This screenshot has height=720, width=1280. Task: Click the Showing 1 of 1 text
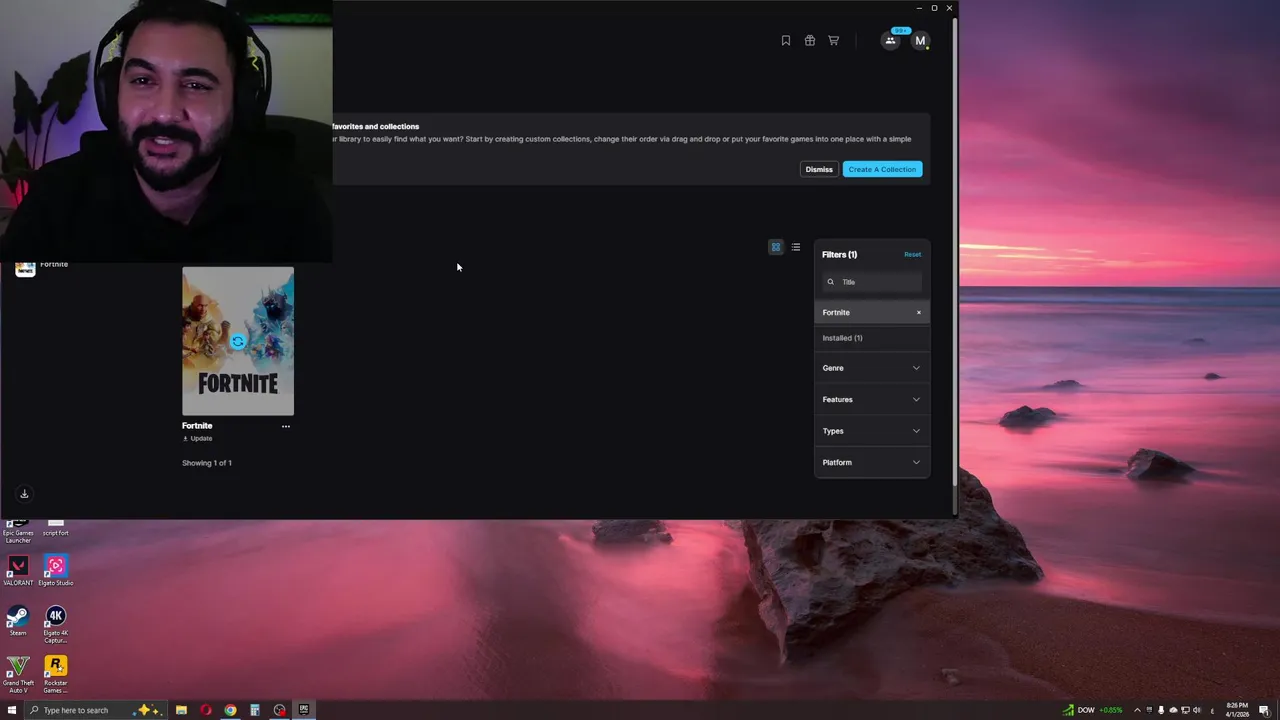click(207, 463)
